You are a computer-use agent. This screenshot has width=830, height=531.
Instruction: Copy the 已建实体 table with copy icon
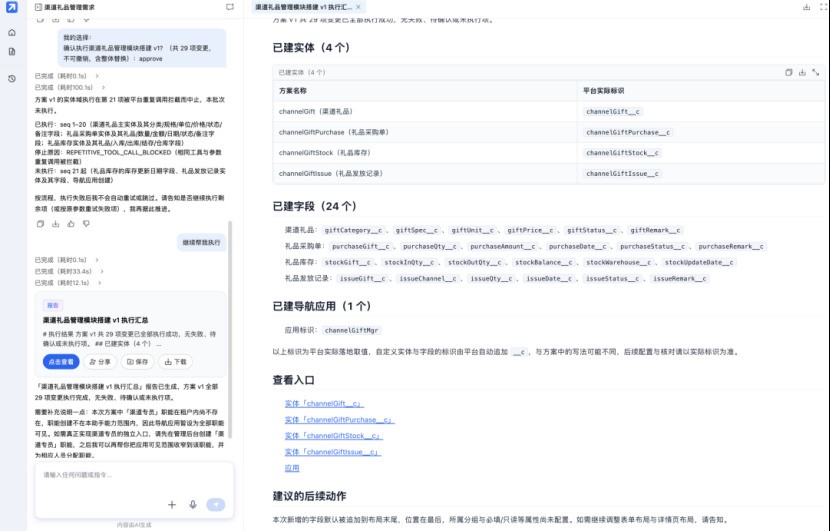pos(789,73)
